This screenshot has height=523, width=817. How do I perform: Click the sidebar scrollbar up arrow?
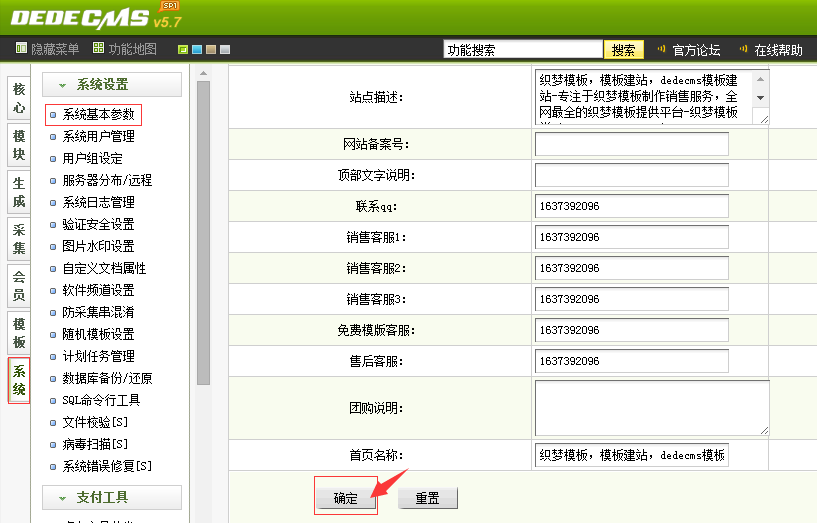pyautogui.click(x=203, y=73)
